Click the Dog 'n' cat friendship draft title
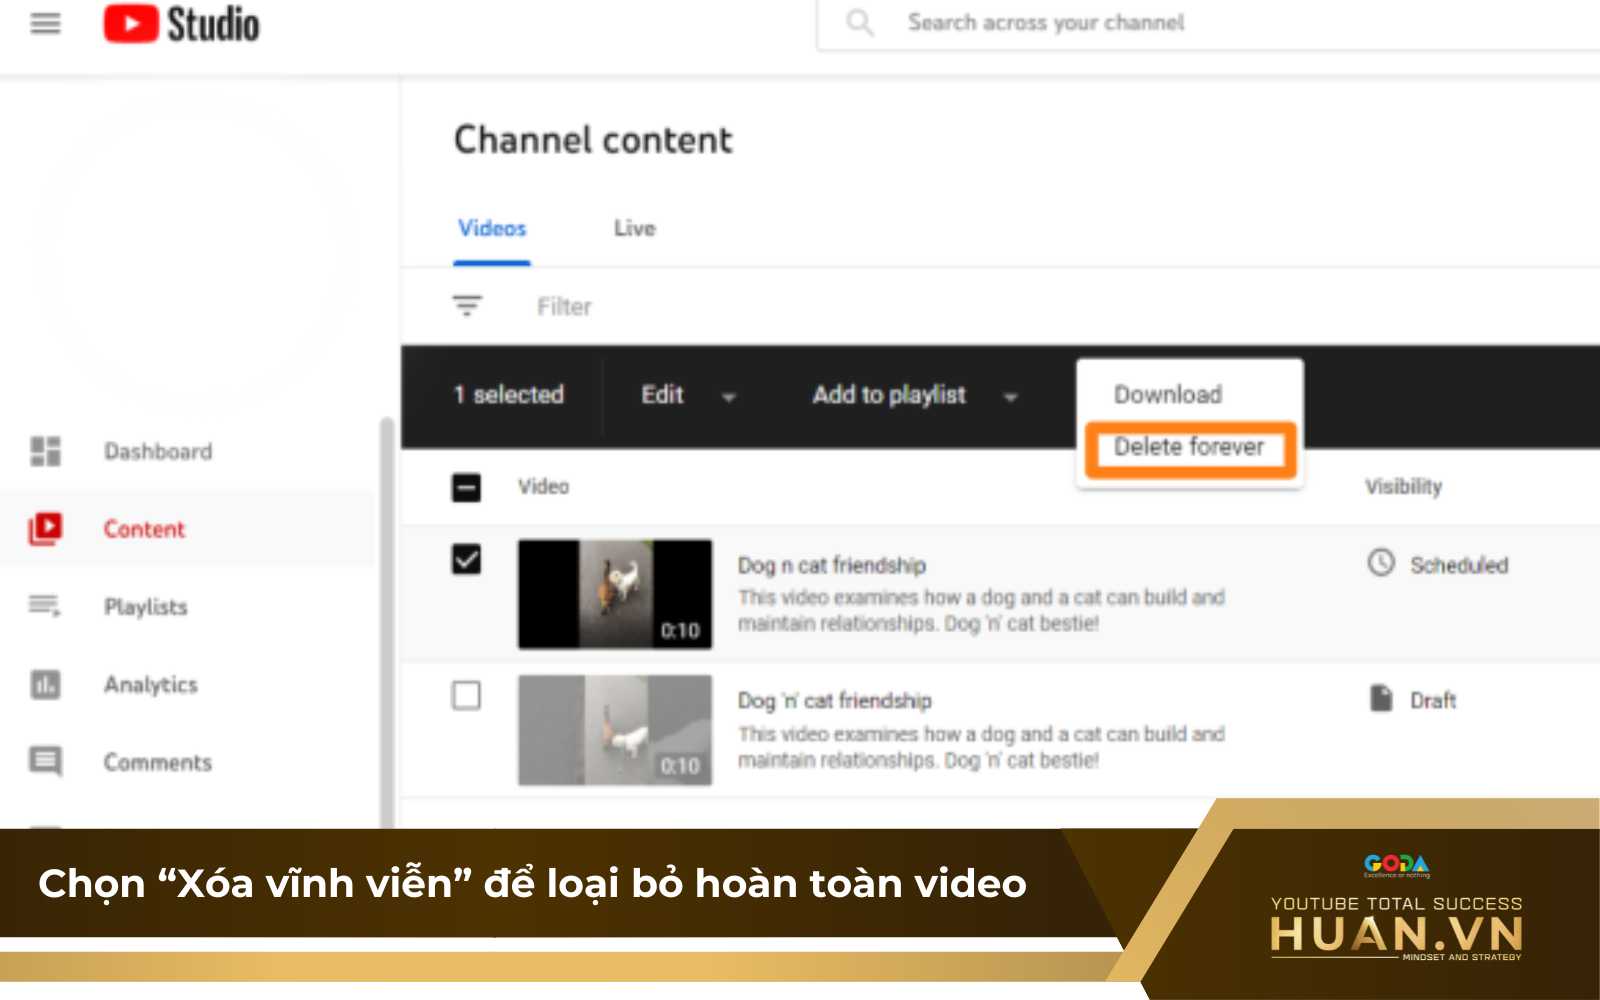 (835, 700)
